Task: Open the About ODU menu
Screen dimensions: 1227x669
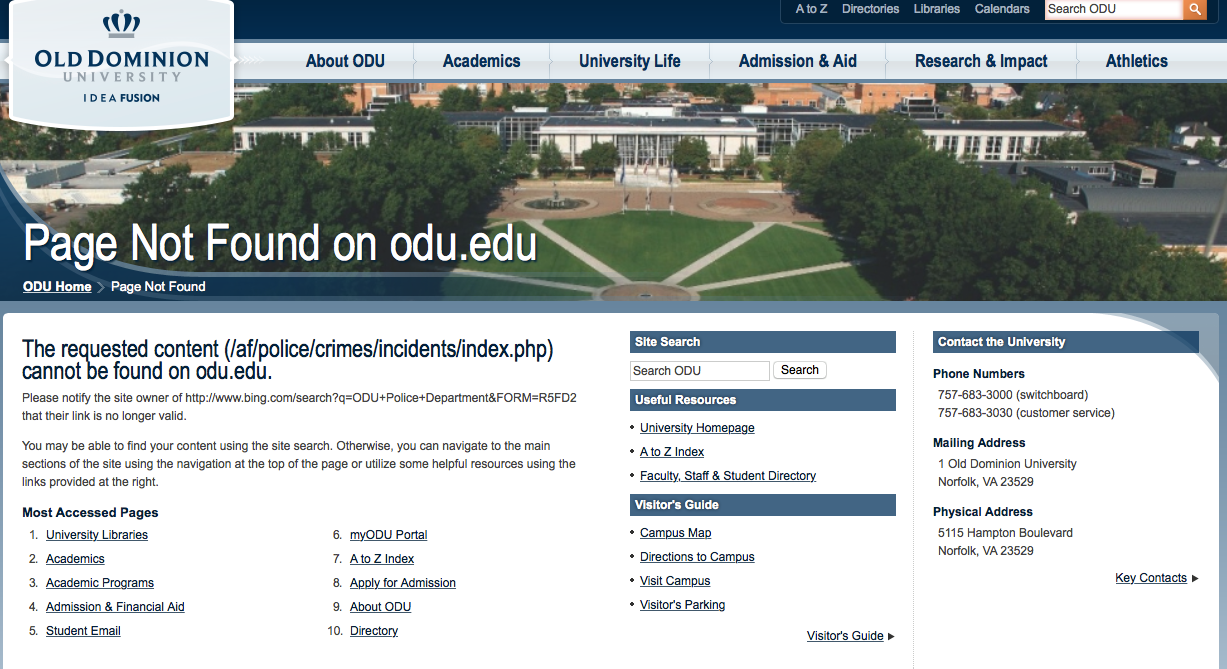Action: (345, 61)
